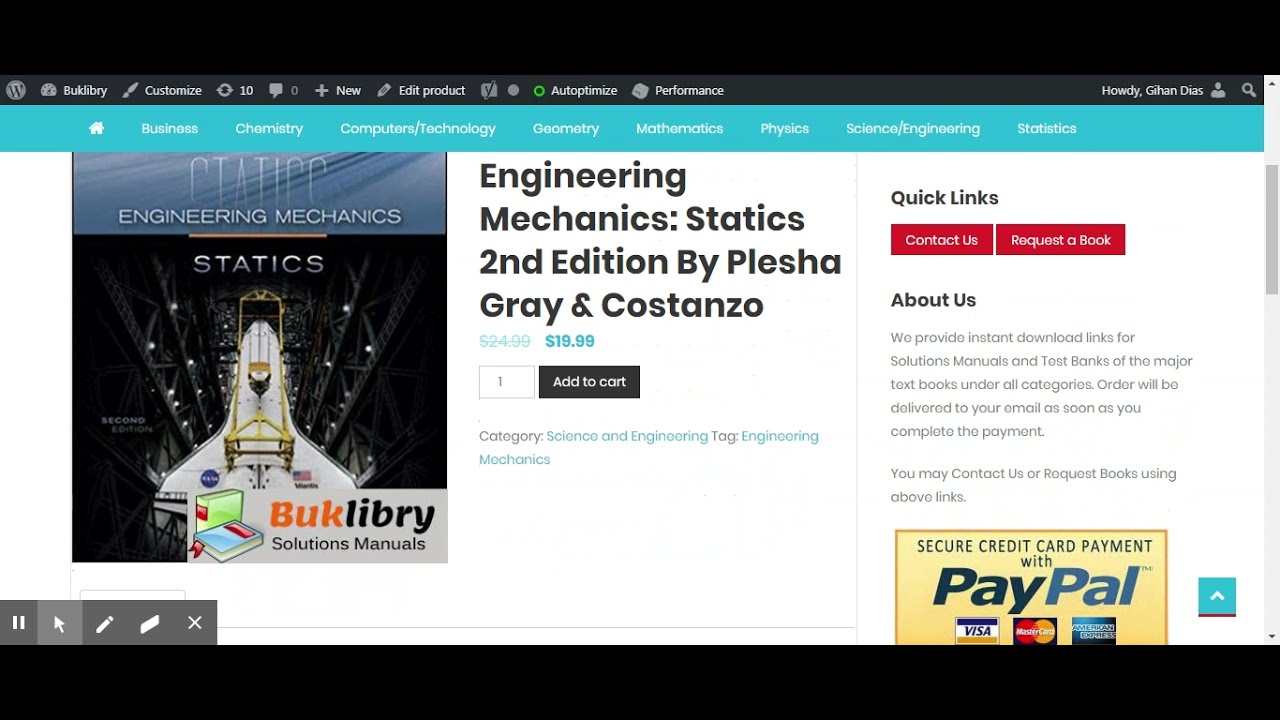Open the Physics category
This screenshot has height=720, width=1280.
pyautogui.click(x=784, y=128)
